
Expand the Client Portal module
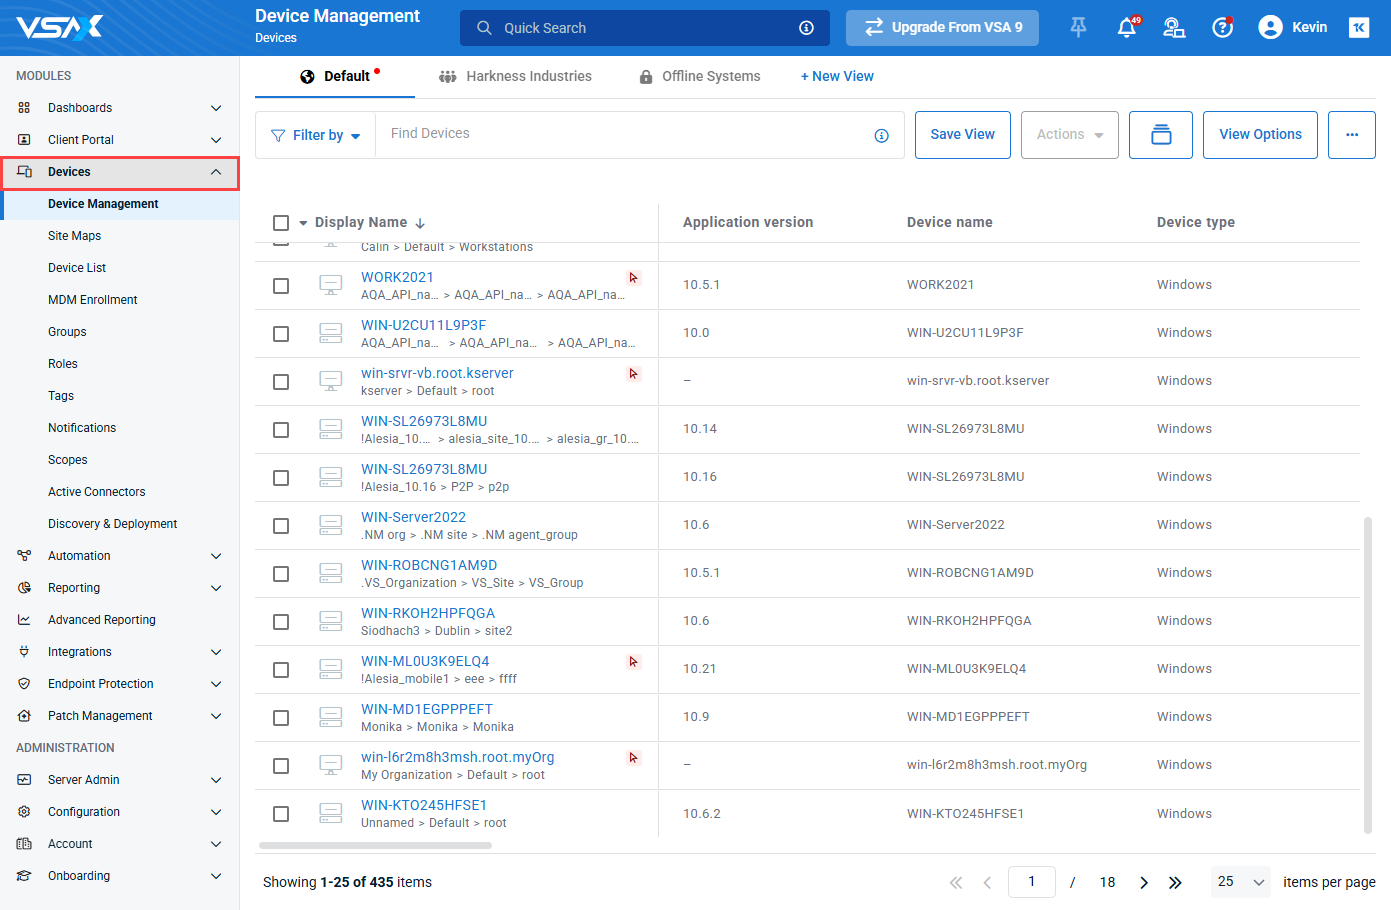pyautogui.click(x=216, y=140)
